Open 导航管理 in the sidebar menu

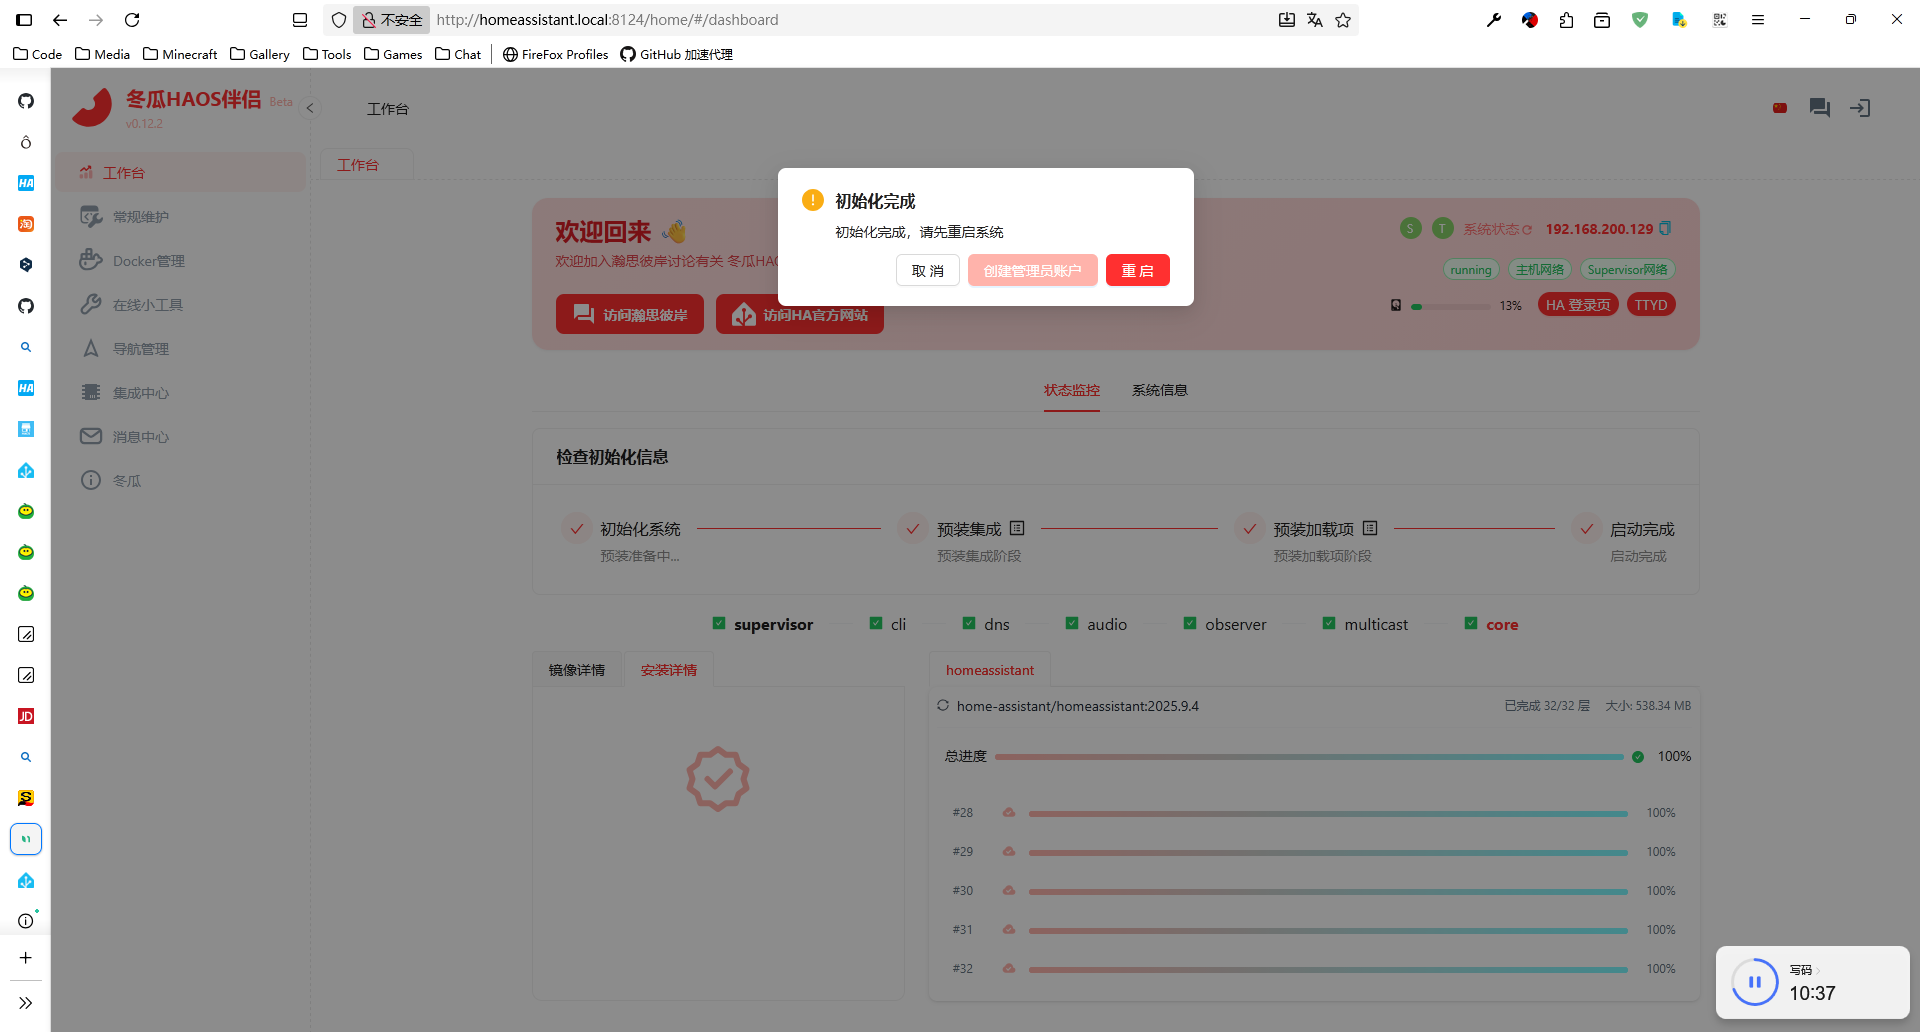tap(180, 349)
